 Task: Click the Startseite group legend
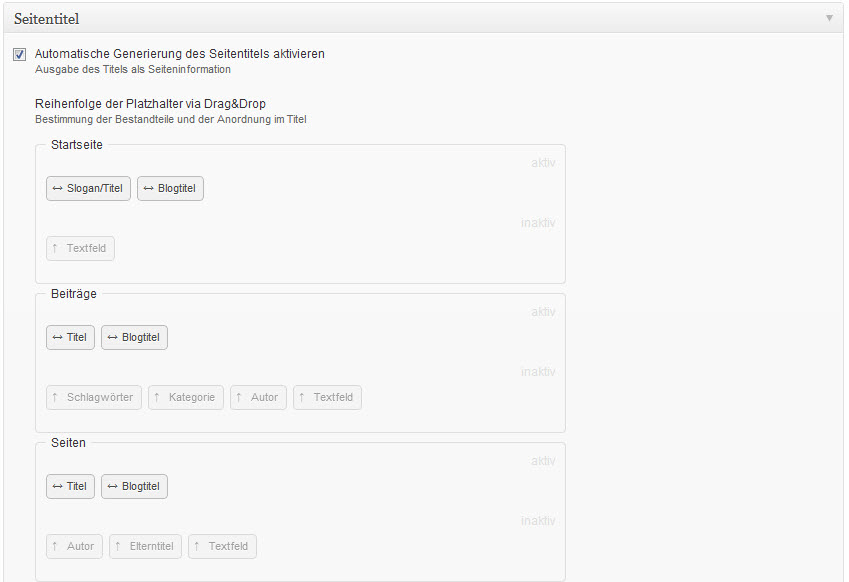tap(76, 145)
